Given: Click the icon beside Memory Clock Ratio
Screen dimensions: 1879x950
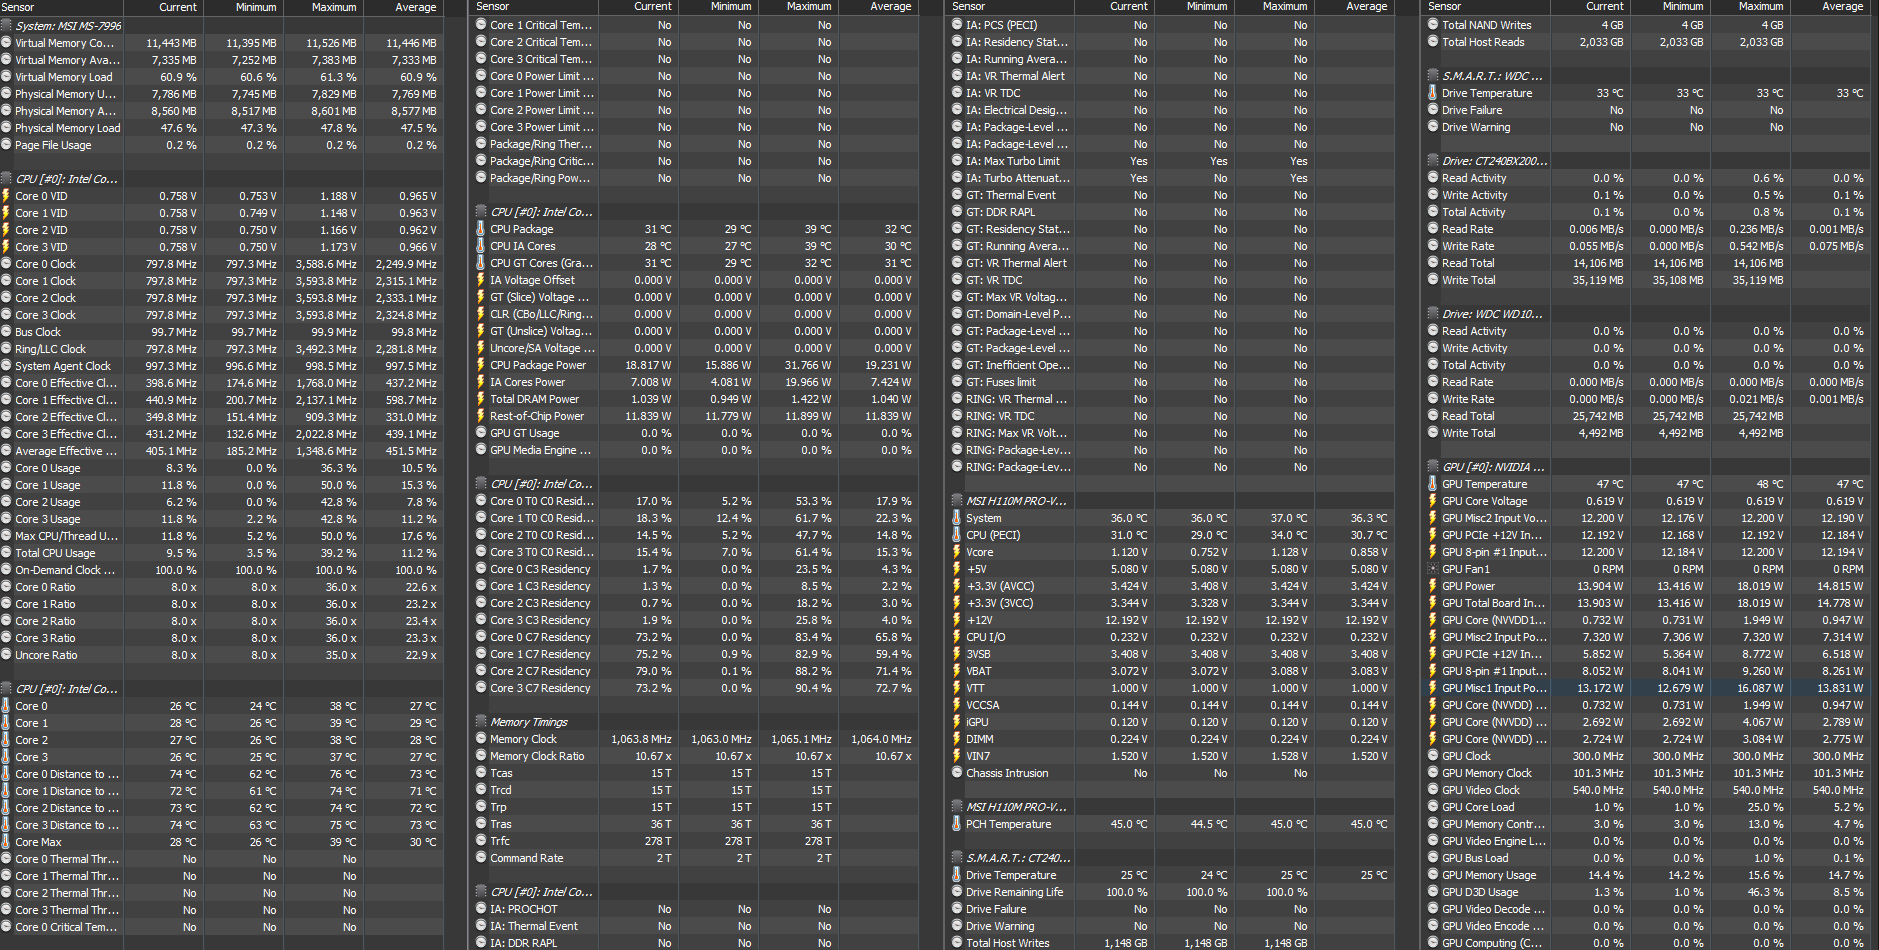Looking at the screenshot, I should [x=481, y=756].
